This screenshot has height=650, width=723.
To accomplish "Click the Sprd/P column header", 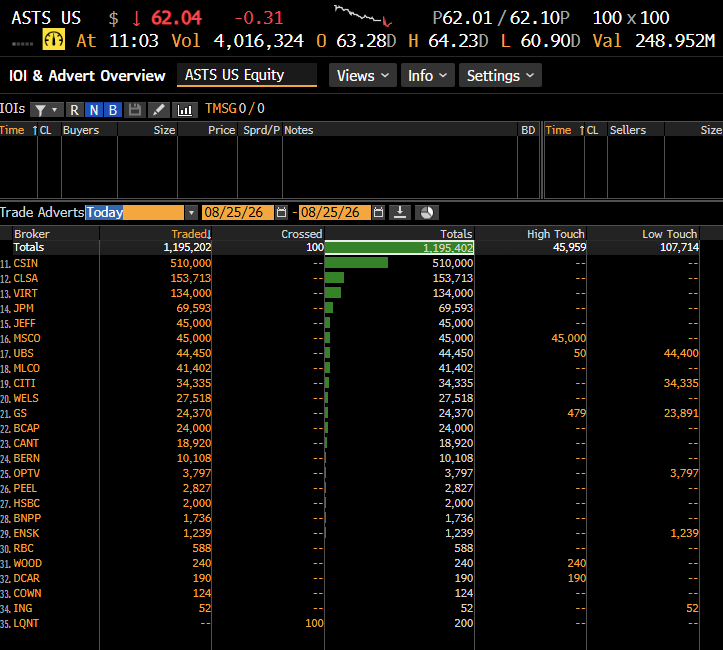I will point(261,130).
